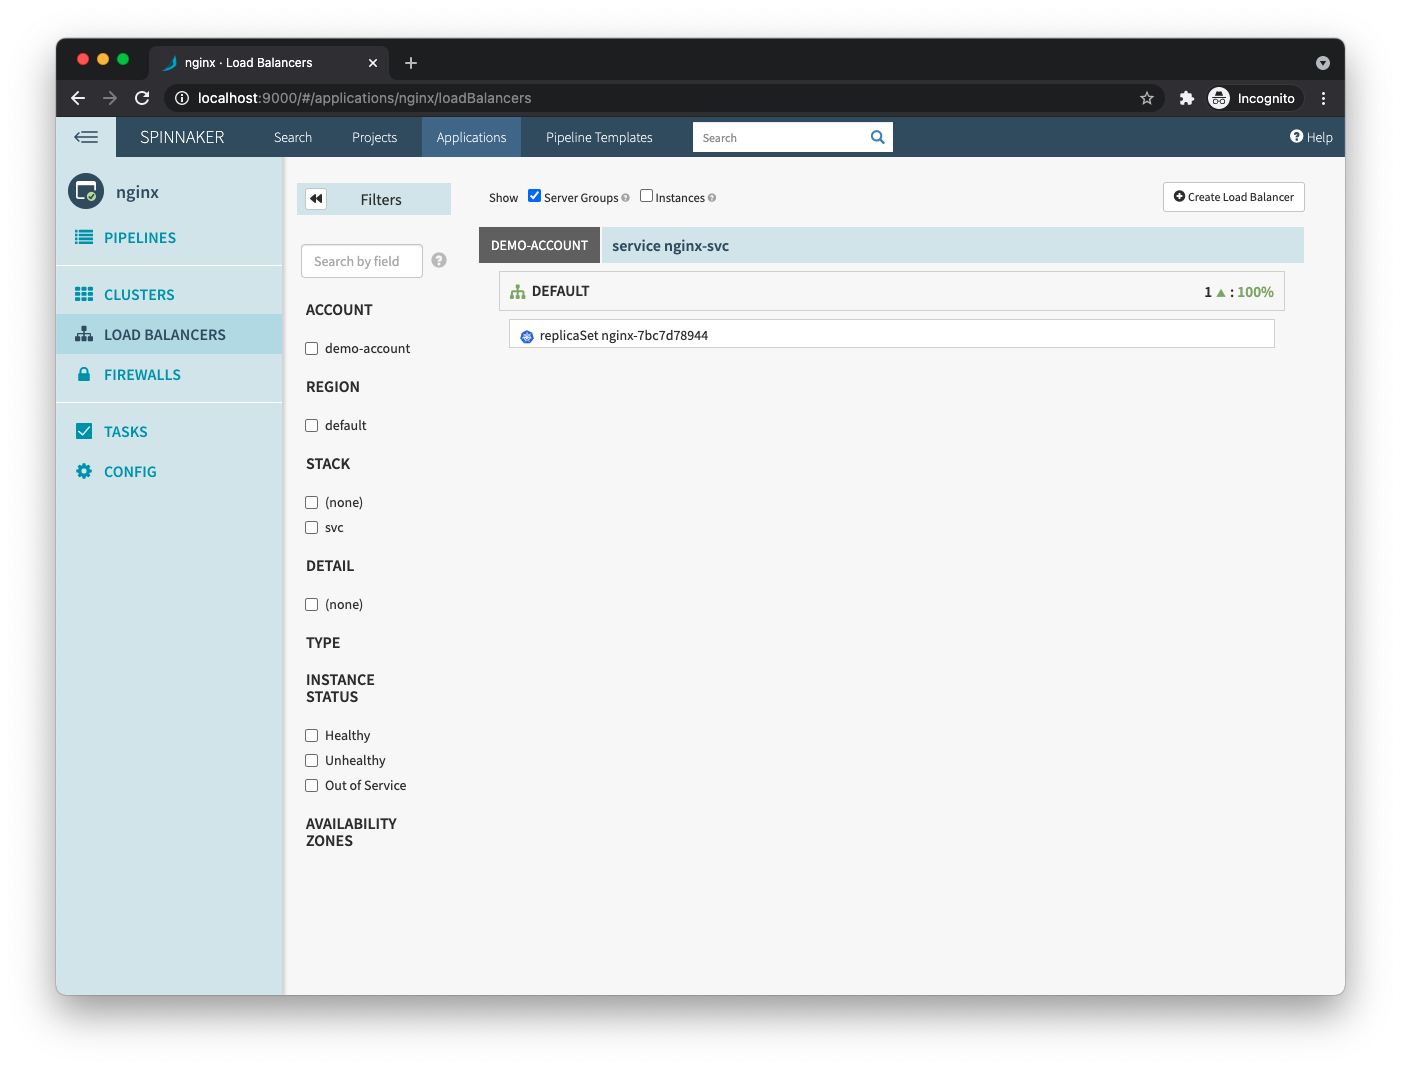Go to the Search nav item
Viewport: 1401px width, 1069px height.
pos(293,137)
